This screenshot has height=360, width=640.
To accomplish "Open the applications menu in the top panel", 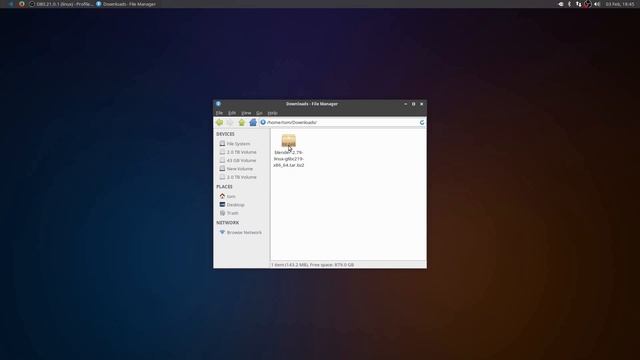I will (11, 4).
